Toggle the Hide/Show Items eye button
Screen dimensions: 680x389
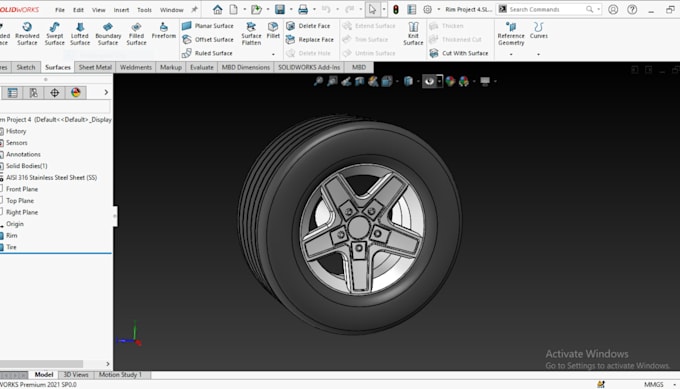point(429,81)
